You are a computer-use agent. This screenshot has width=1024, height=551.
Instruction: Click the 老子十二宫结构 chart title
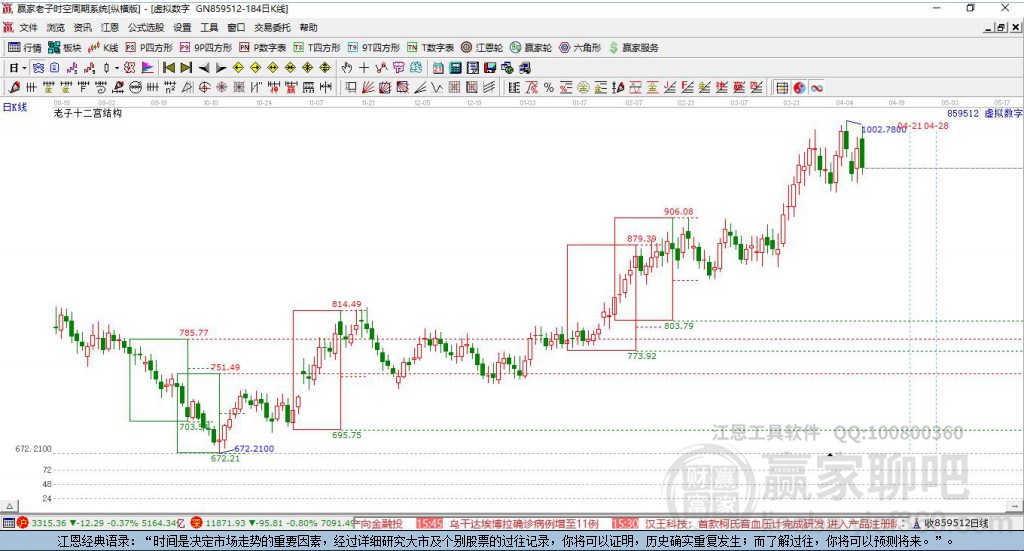88,113
